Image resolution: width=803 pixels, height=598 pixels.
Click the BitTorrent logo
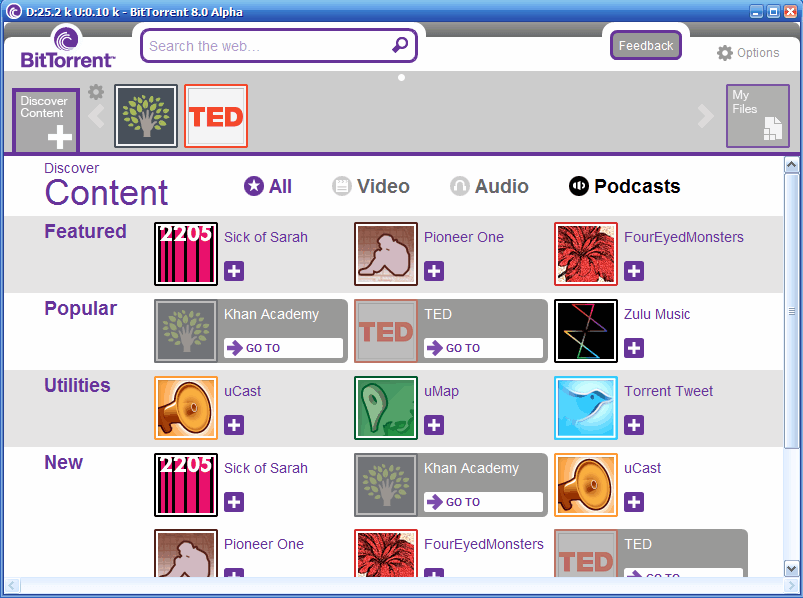coord(68,47)
